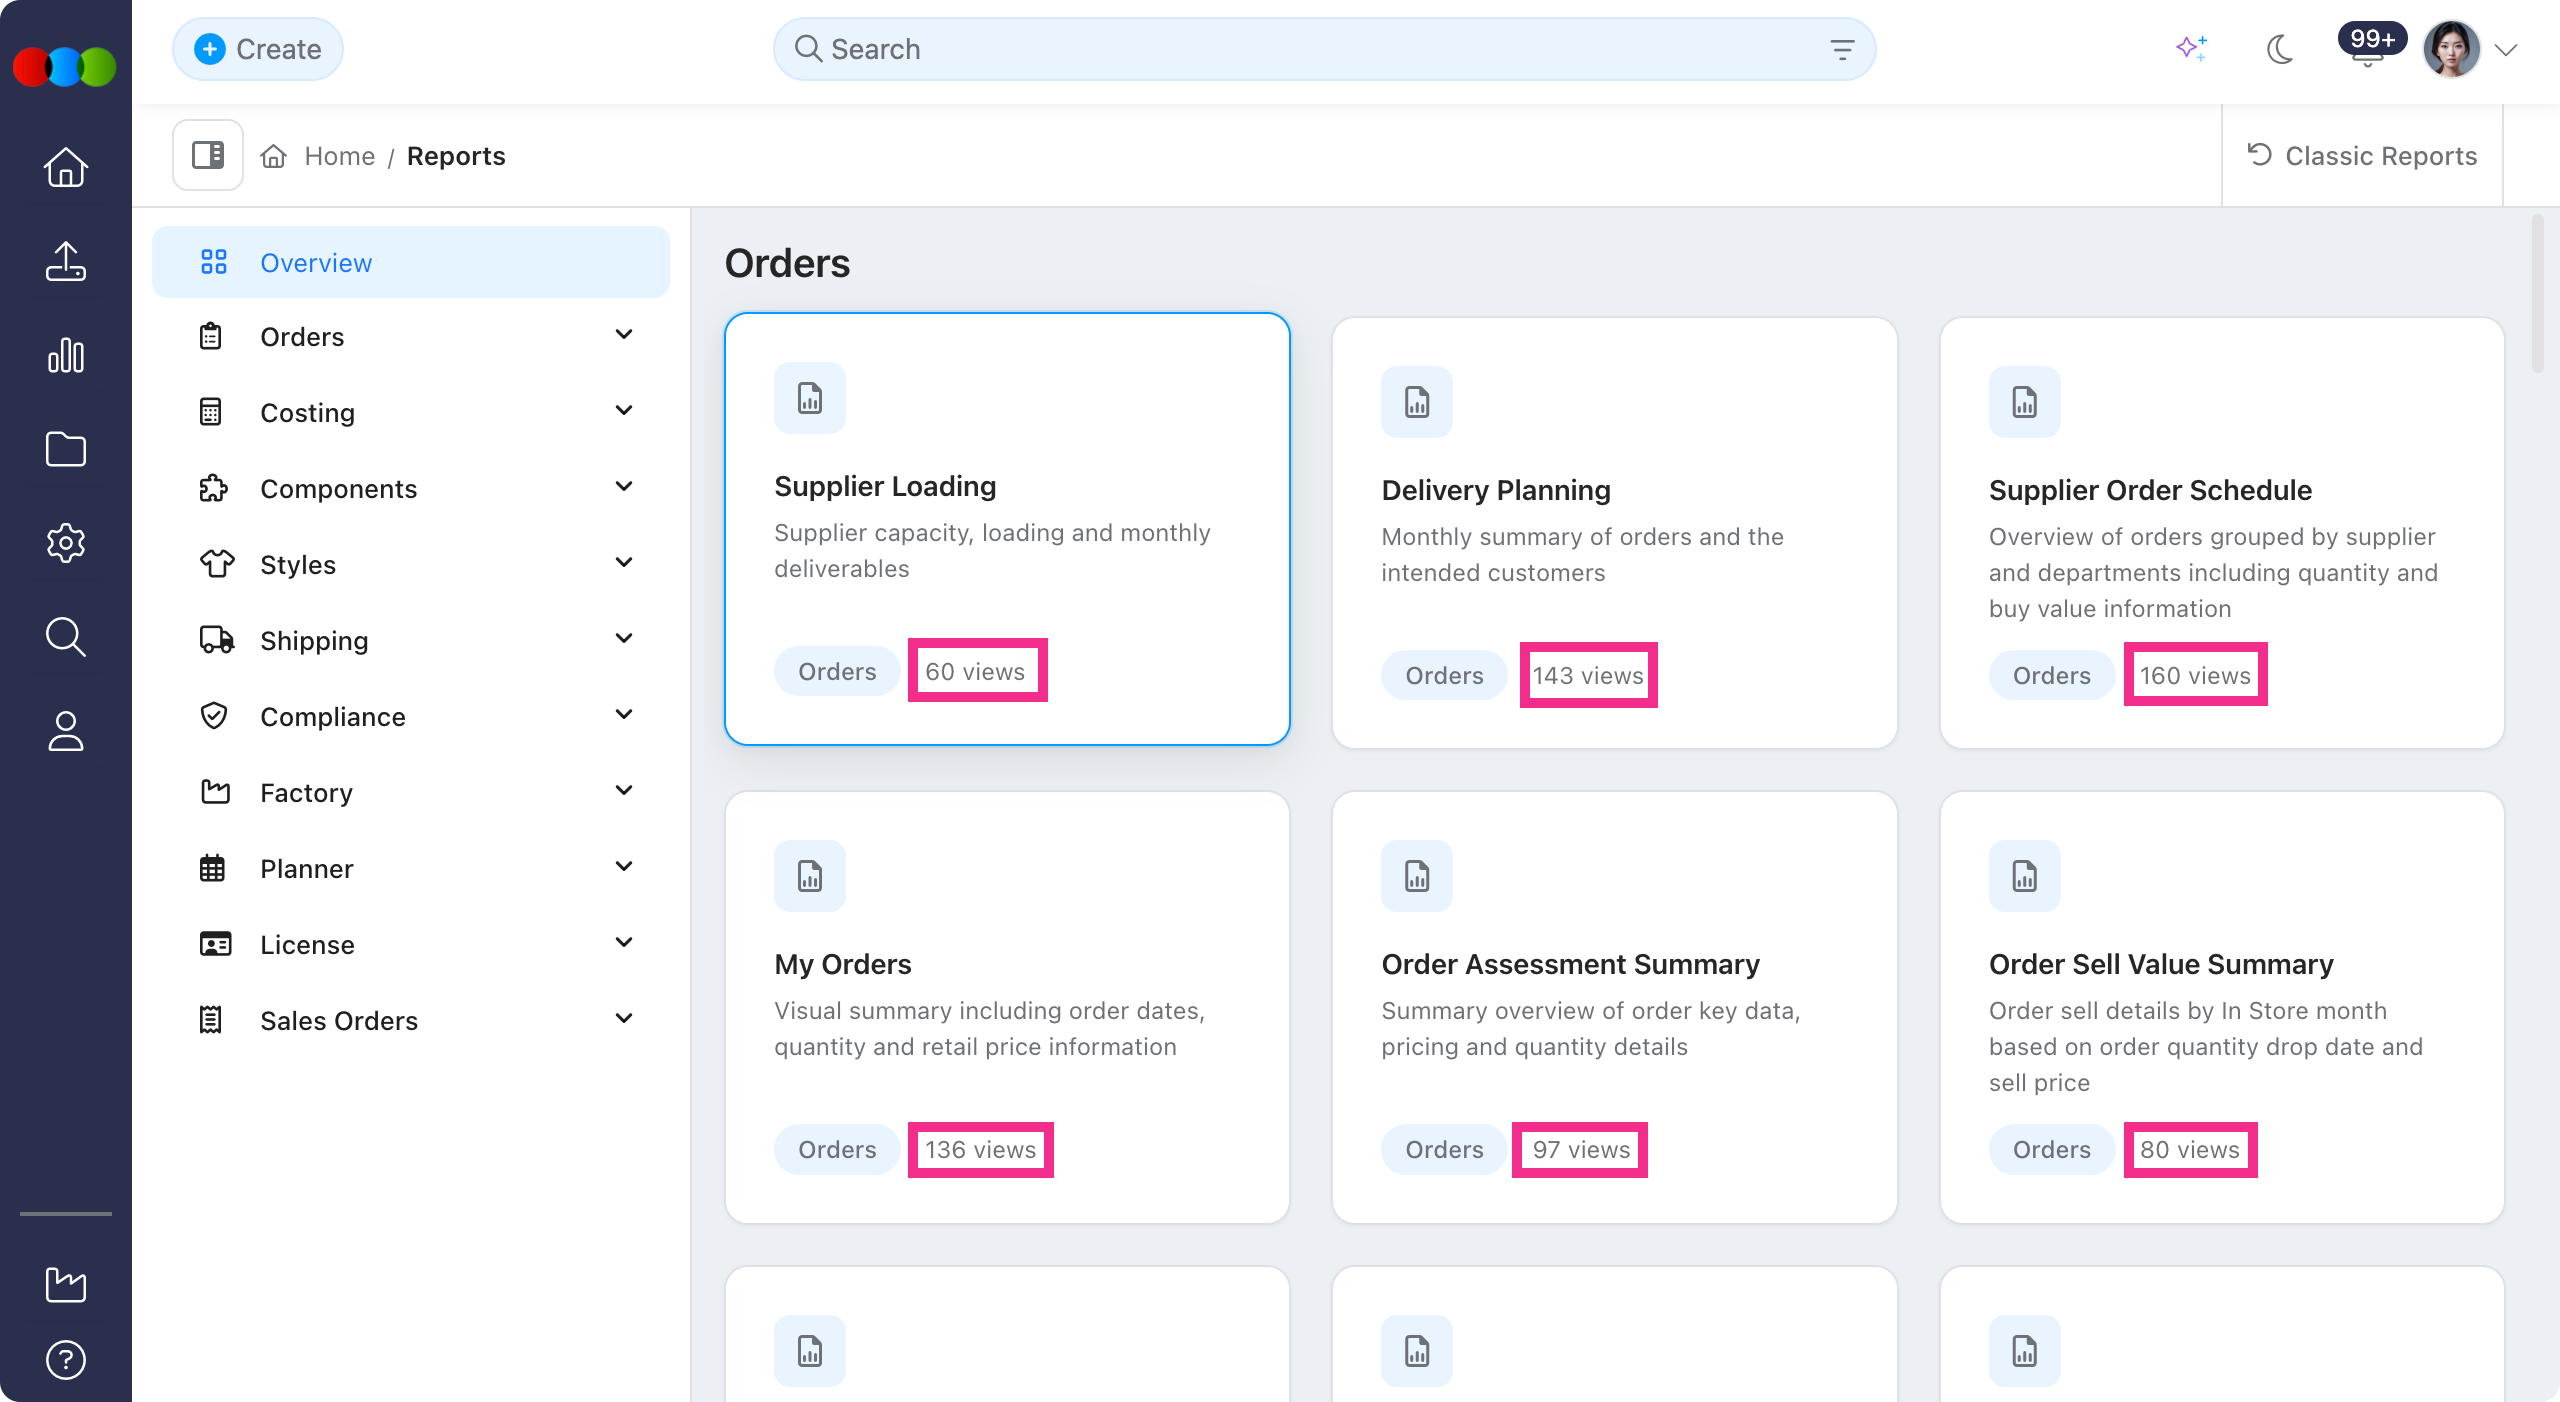Toggle dark mode with the moon icon
Image resolution: width=2560 pixels, height=1402 pixels.
click(x=2280, y=49)
